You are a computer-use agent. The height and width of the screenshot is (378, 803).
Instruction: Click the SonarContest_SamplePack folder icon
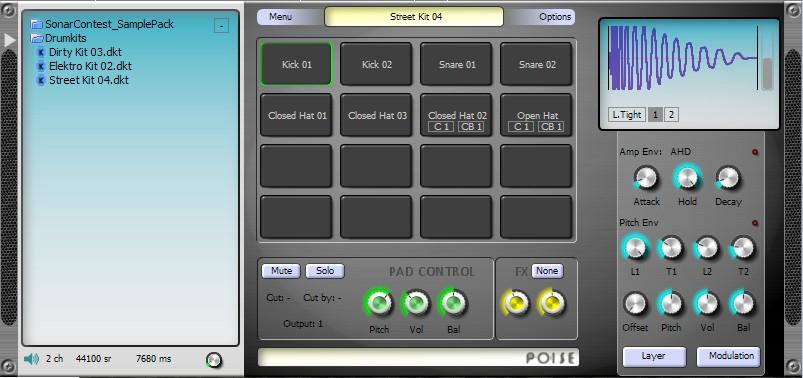point(36,24)
